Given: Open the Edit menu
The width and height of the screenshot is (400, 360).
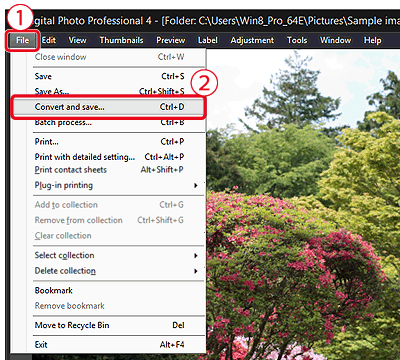Looking at the screenshot, I should (49, 40).
